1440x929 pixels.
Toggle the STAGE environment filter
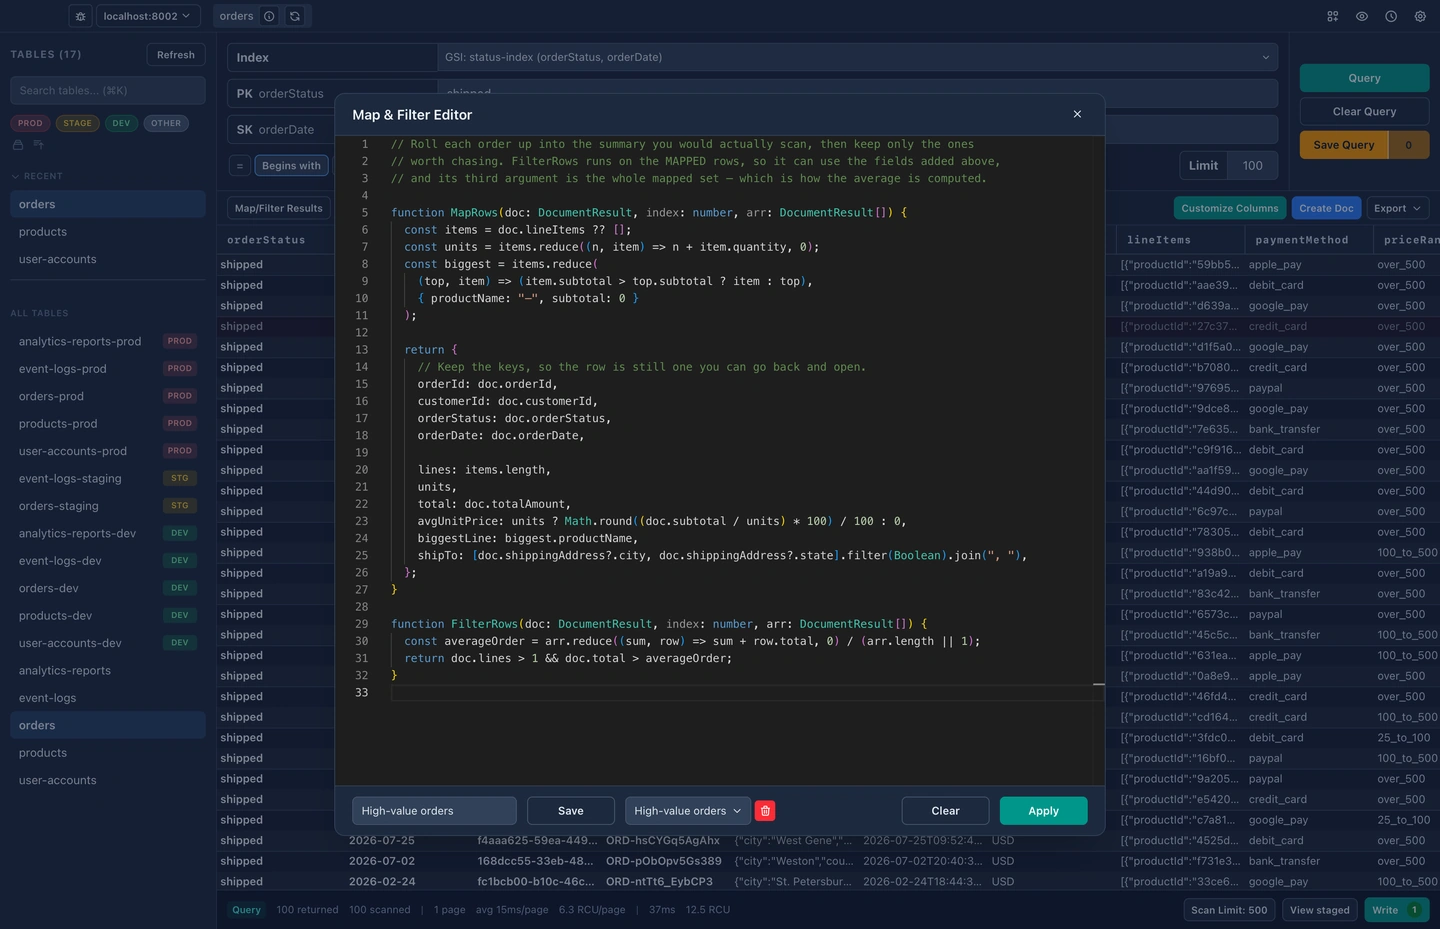coord(77,123)
